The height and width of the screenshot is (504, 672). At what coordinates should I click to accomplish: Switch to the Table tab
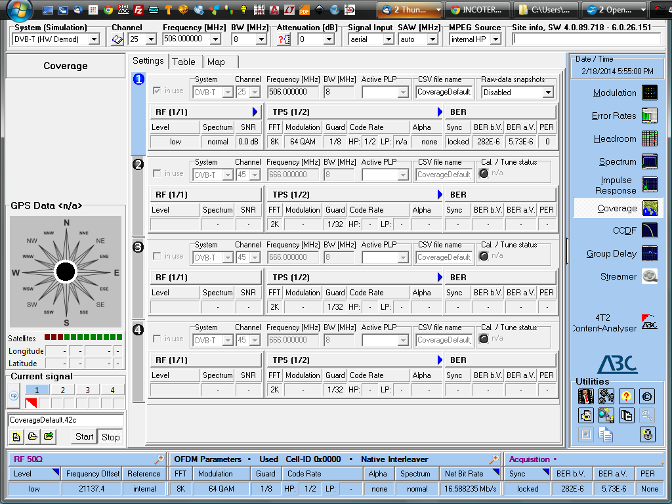184,62
